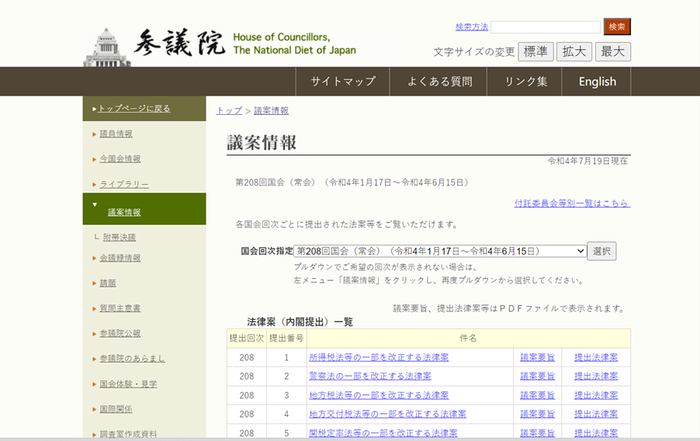
Task: Open 議案要旨 for bill number 3
Action: click(538, 395)
